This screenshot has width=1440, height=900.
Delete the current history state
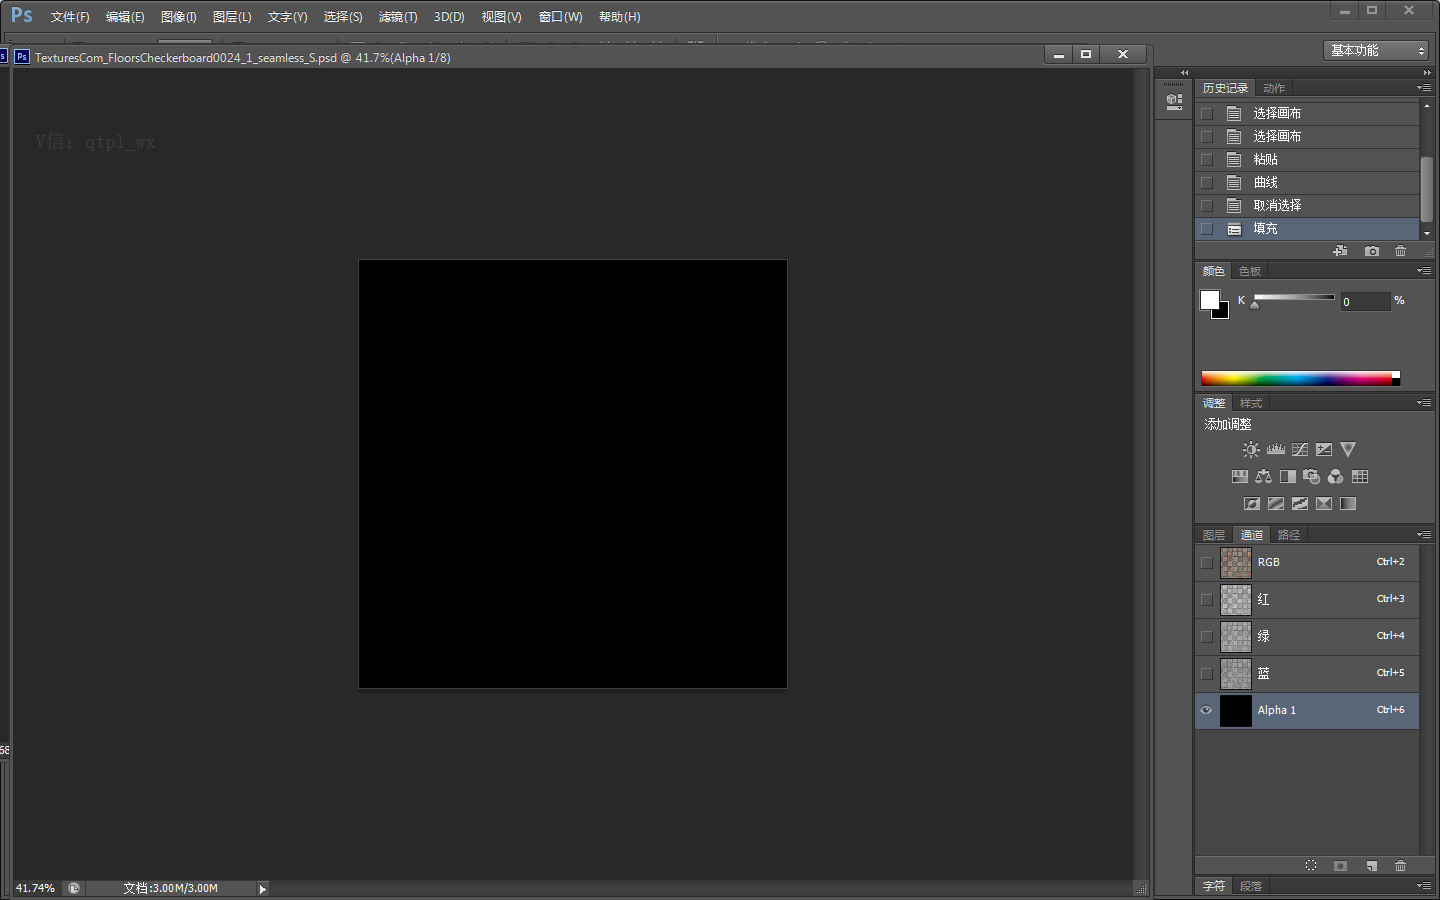pyautogui.click(x=1401, y=251)
